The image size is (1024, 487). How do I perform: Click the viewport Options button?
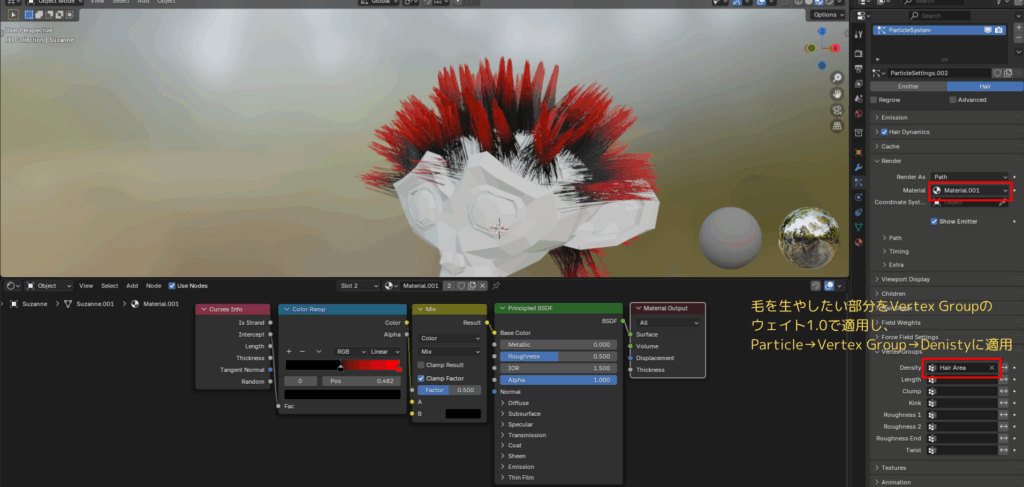coord(828,14)
